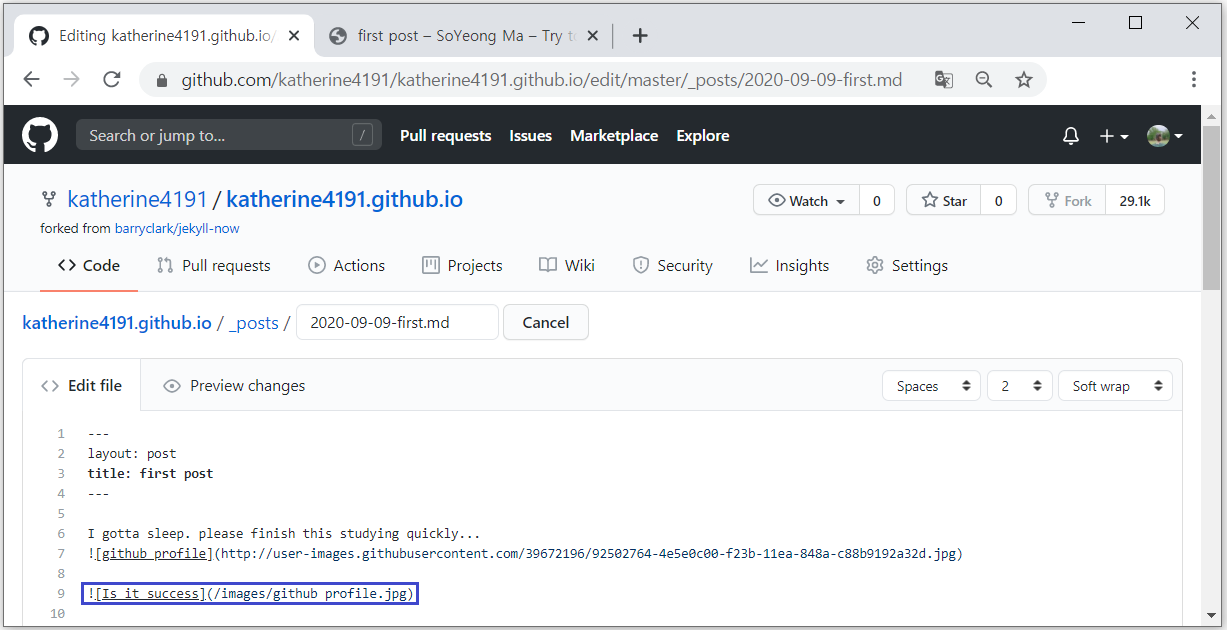Focus the Search or jump to field

coord(229,135)
